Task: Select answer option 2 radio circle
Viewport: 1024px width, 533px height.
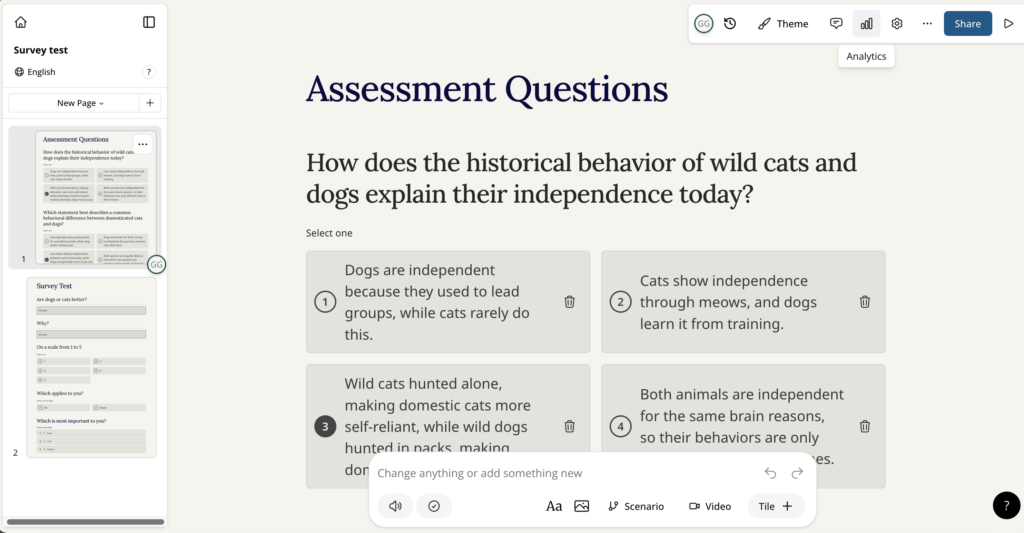Action: pos(620,302)
